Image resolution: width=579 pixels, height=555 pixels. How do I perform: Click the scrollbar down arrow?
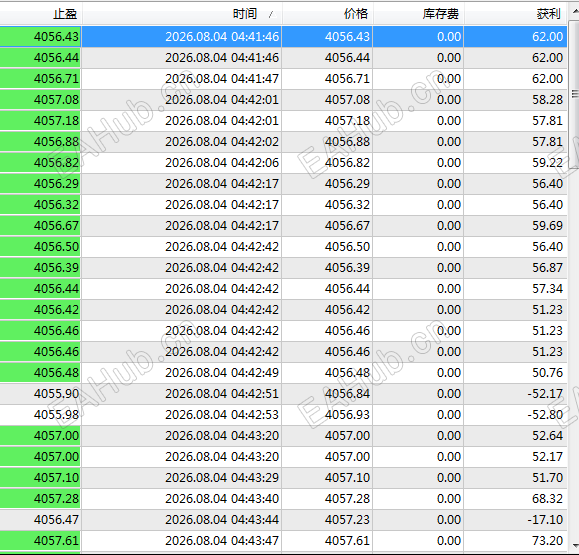[x=574, y=545]
